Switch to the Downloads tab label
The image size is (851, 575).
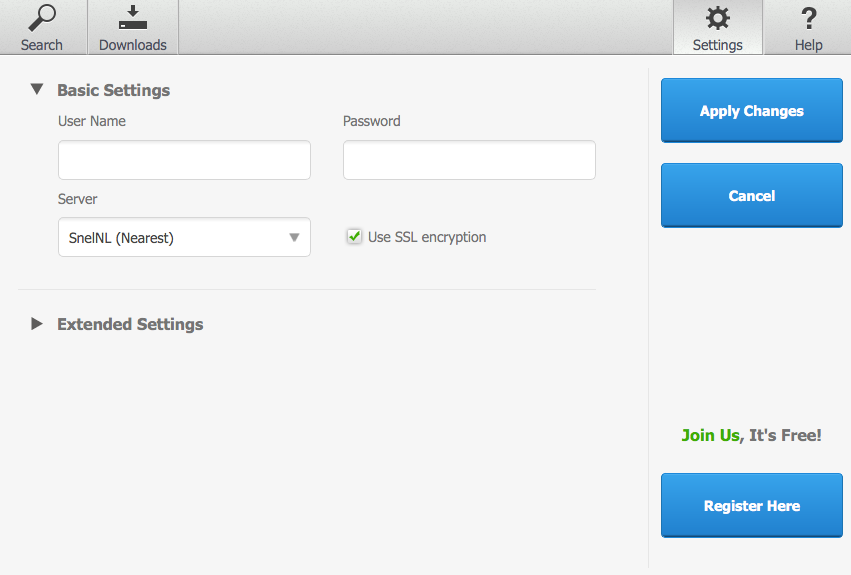pos(133,45)
